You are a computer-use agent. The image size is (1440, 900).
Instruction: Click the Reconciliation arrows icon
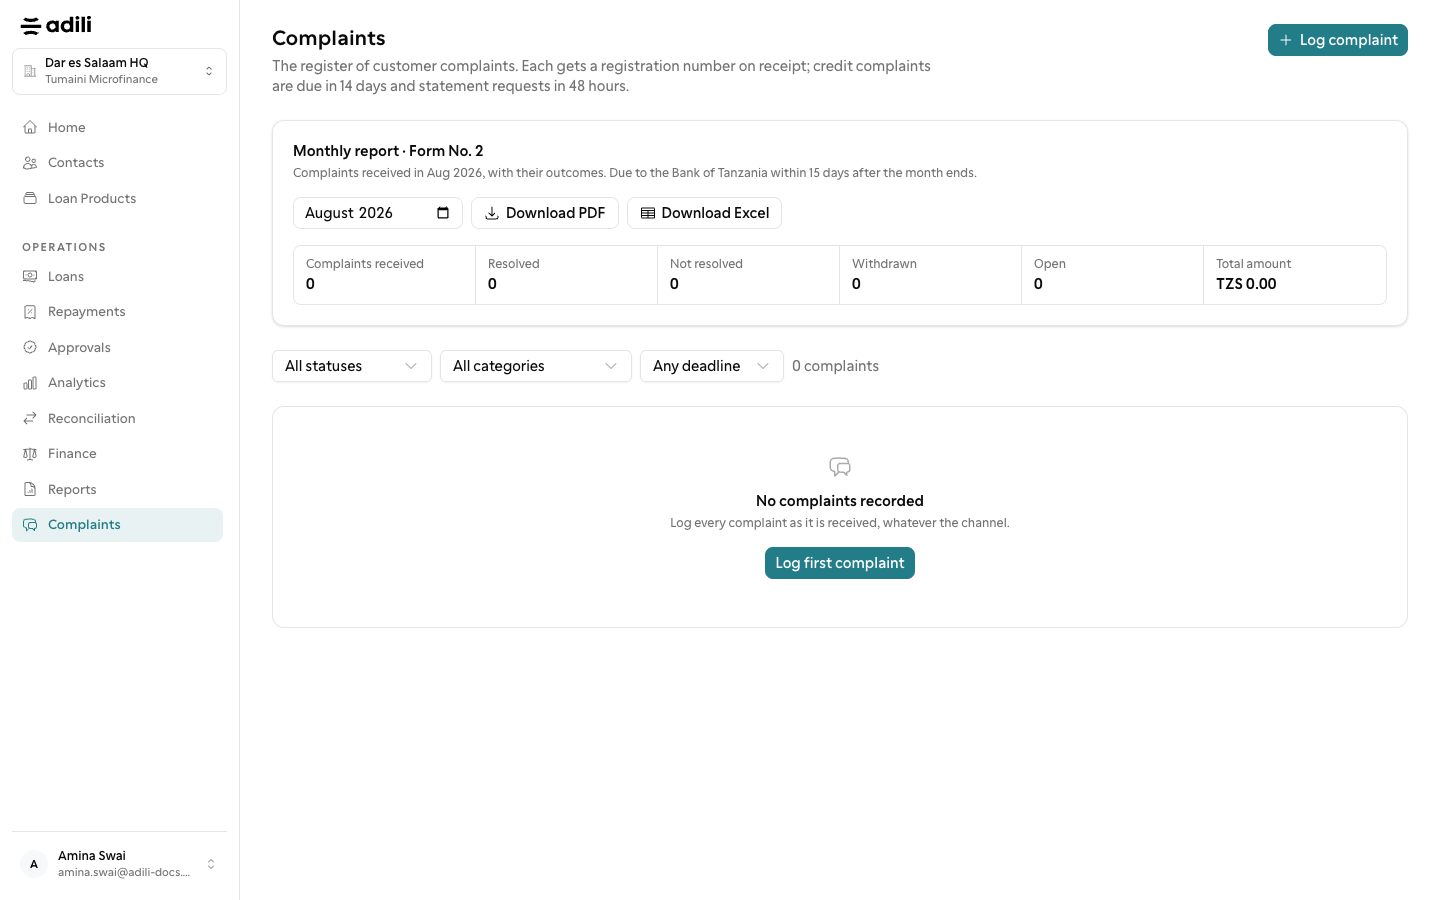click(x=30, y=418)
